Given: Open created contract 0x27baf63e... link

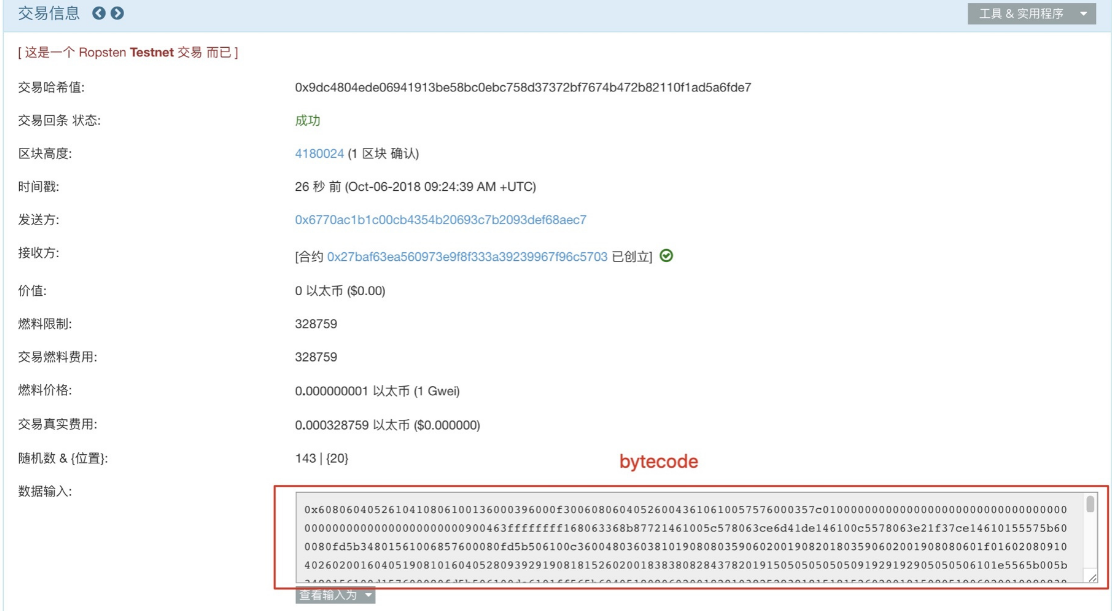Looking at the screenshot, I should [467, 257].
